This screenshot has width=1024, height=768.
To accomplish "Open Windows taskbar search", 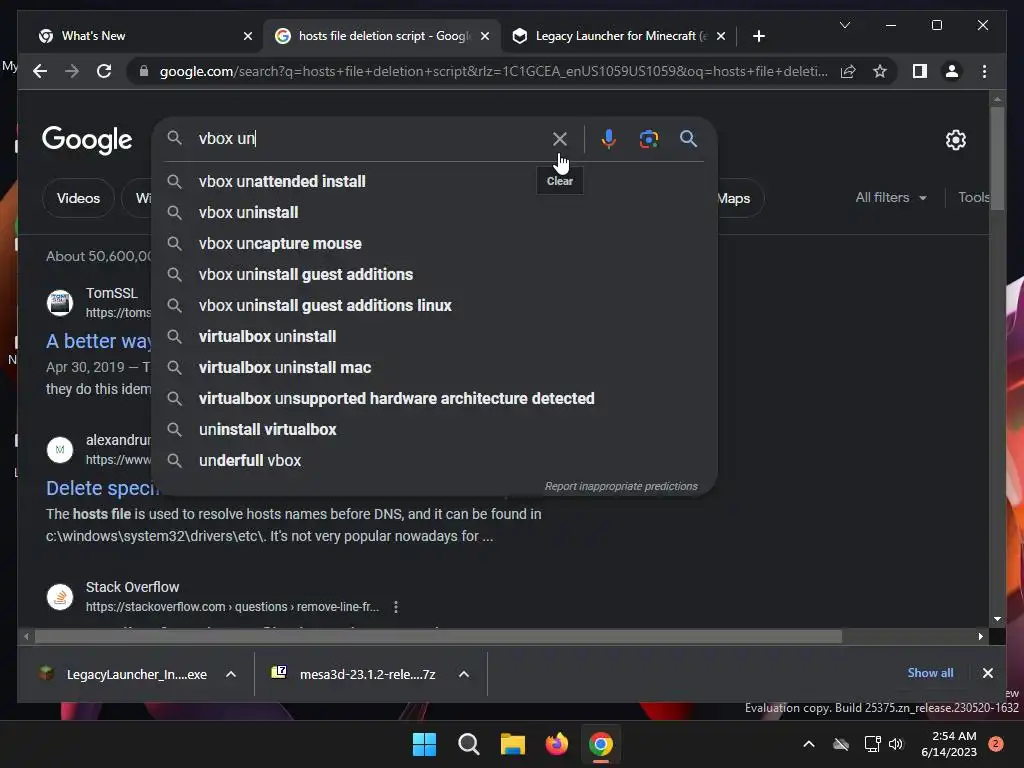I will (x=468, y=744).
